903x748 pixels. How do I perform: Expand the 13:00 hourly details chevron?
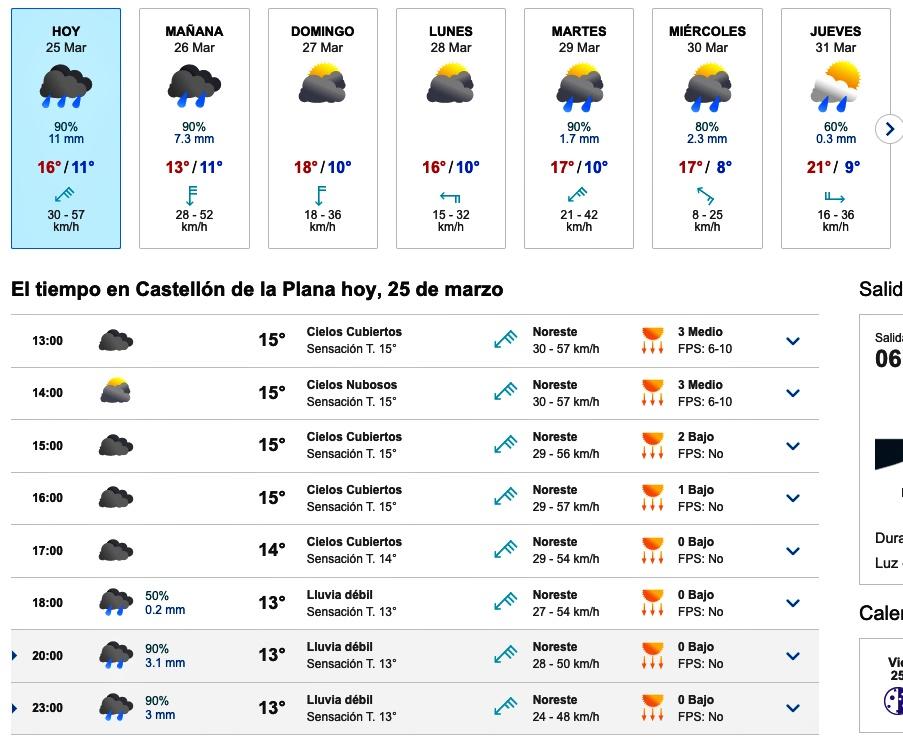coord(793,341)
